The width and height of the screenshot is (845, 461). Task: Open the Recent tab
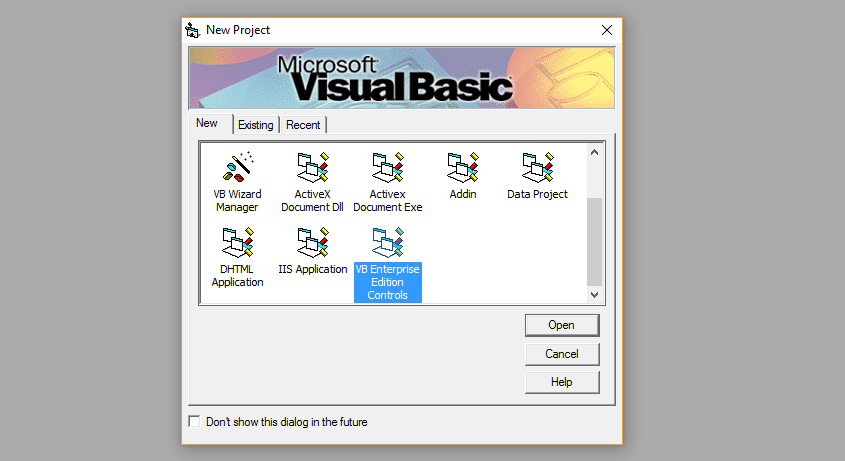[303, 125]
